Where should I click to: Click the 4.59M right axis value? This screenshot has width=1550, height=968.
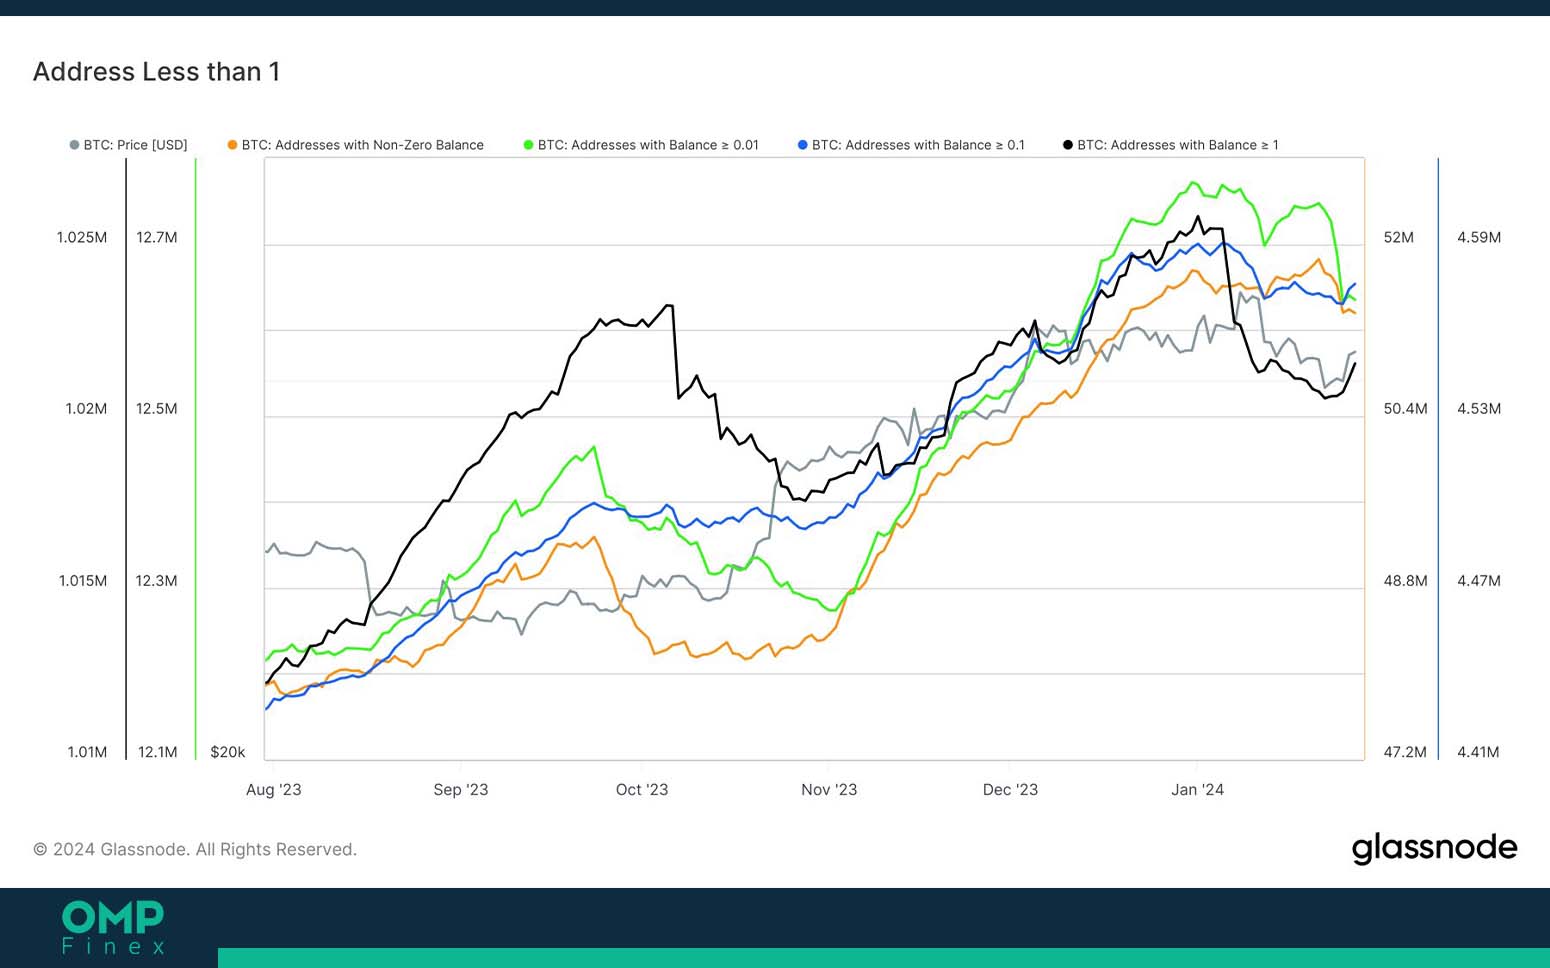click(x=1479, y=237)
